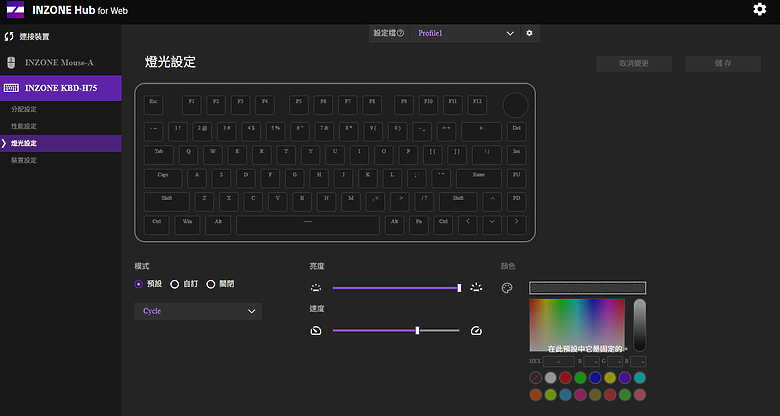Select the 關閉 mode radio button
Viewport: 780px width, 416px height.
[211, 284]
